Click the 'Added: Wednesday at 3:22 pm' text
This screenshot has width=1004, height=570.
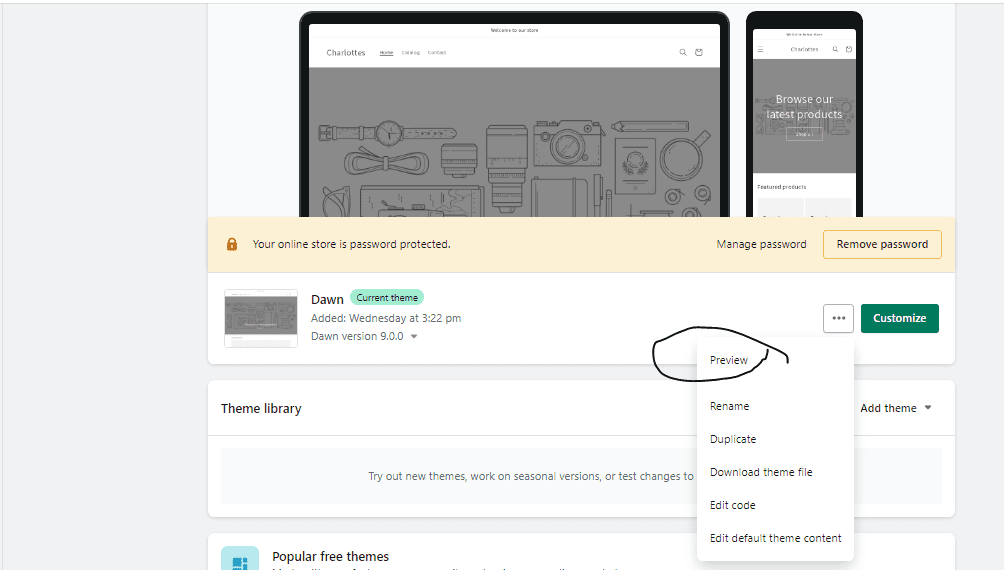tap(386, 318)
